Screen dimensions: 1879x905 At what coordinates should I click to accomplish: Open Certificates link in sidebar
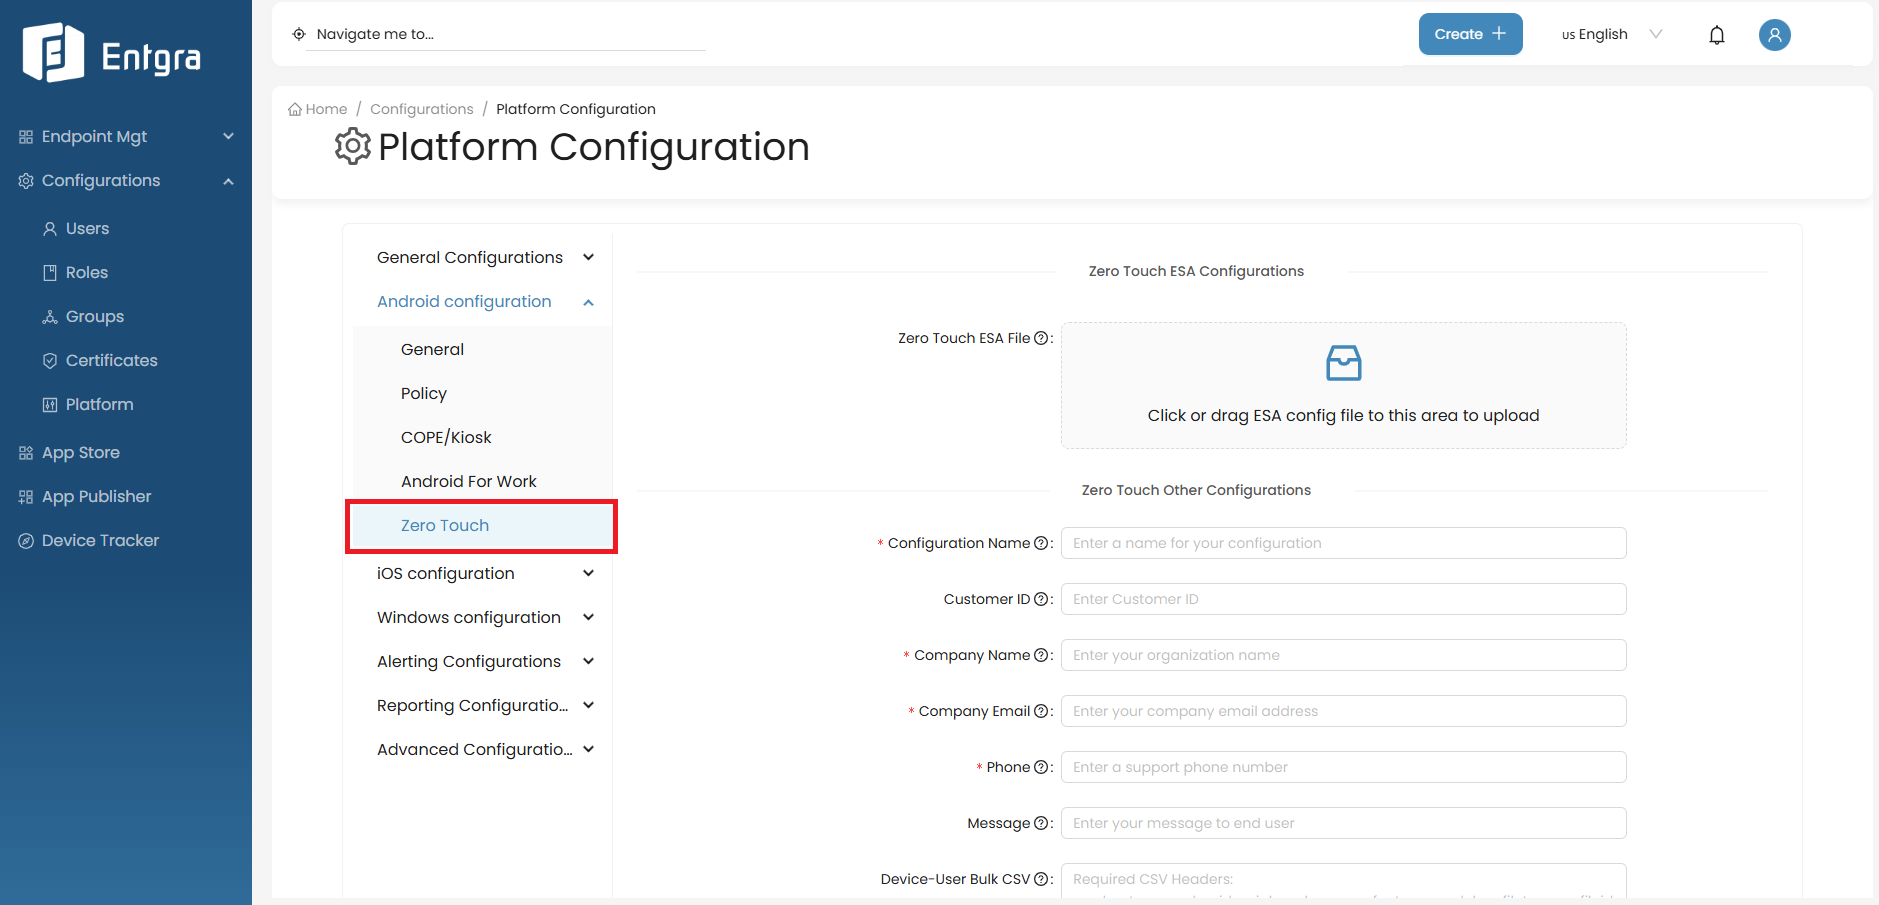click(x=112, y=360)
